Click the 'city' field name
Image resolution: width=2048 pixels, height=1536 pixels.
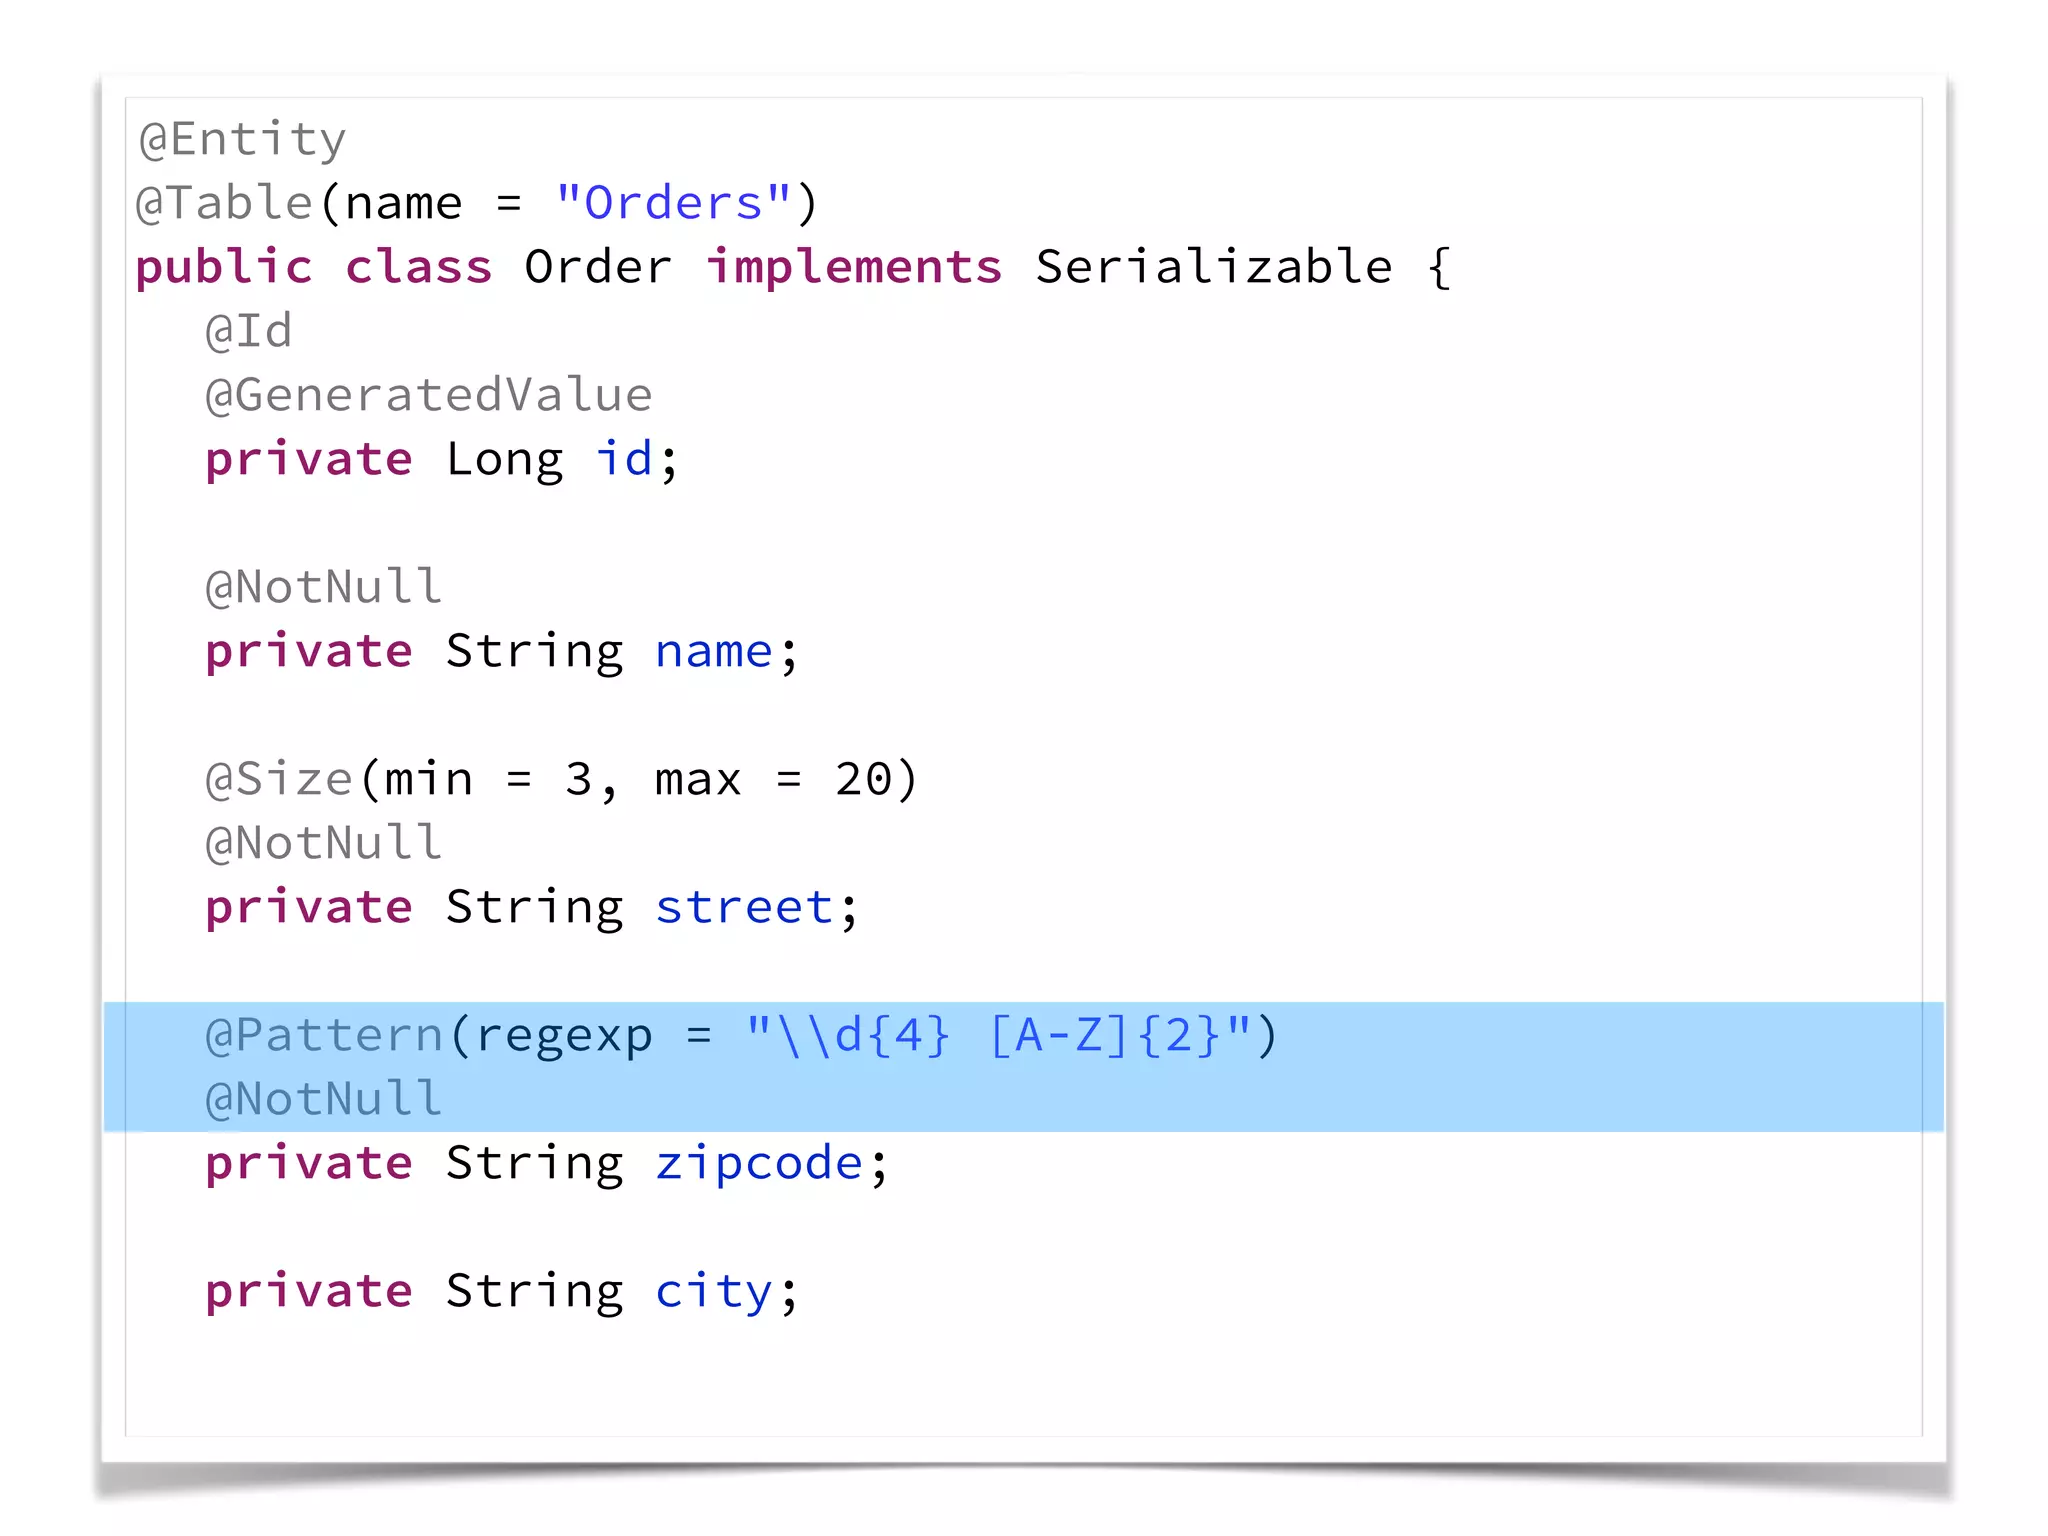714,1292
